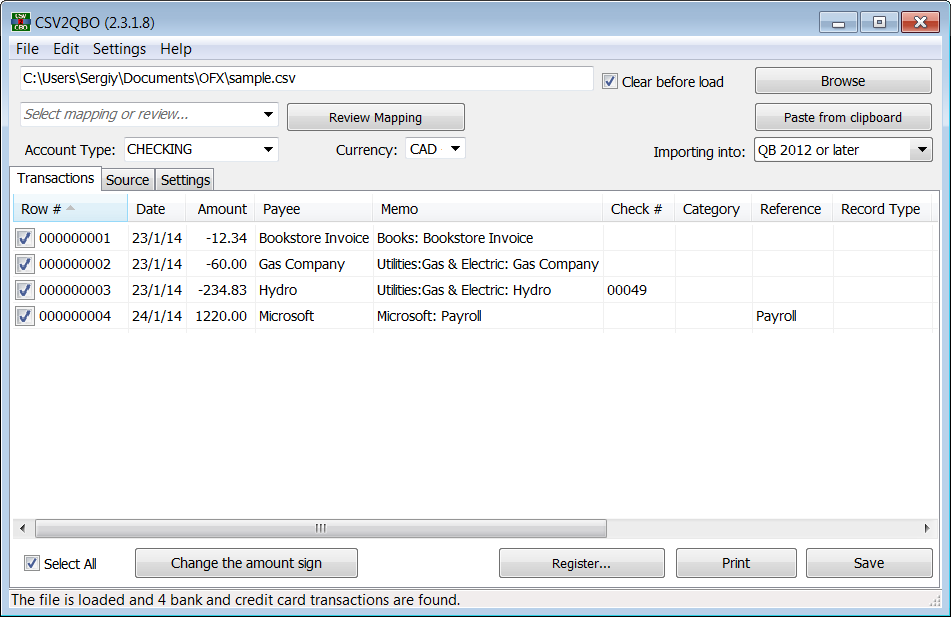The image size is (951, 617).
Task: Click the -12.34 amount cell
Action: click(221, 238)
